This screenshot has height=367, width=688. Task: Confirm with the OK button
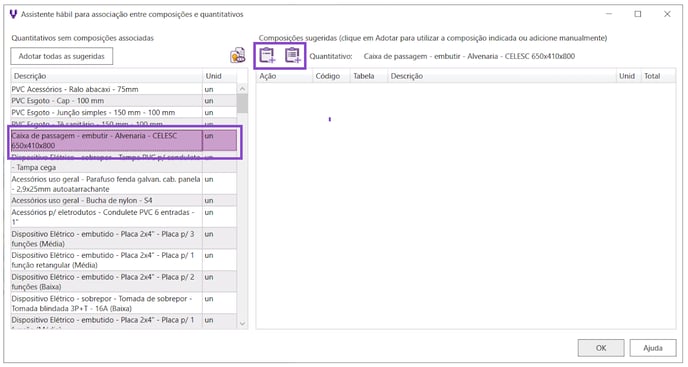pos(601,348)
